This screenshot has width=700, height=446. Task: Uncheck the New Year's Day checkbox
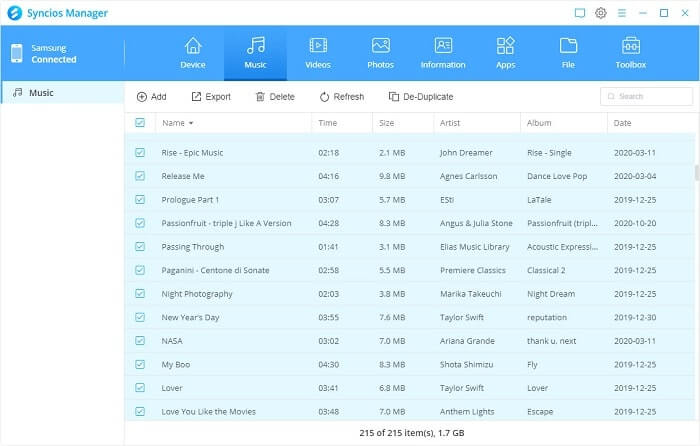(140, 317)
